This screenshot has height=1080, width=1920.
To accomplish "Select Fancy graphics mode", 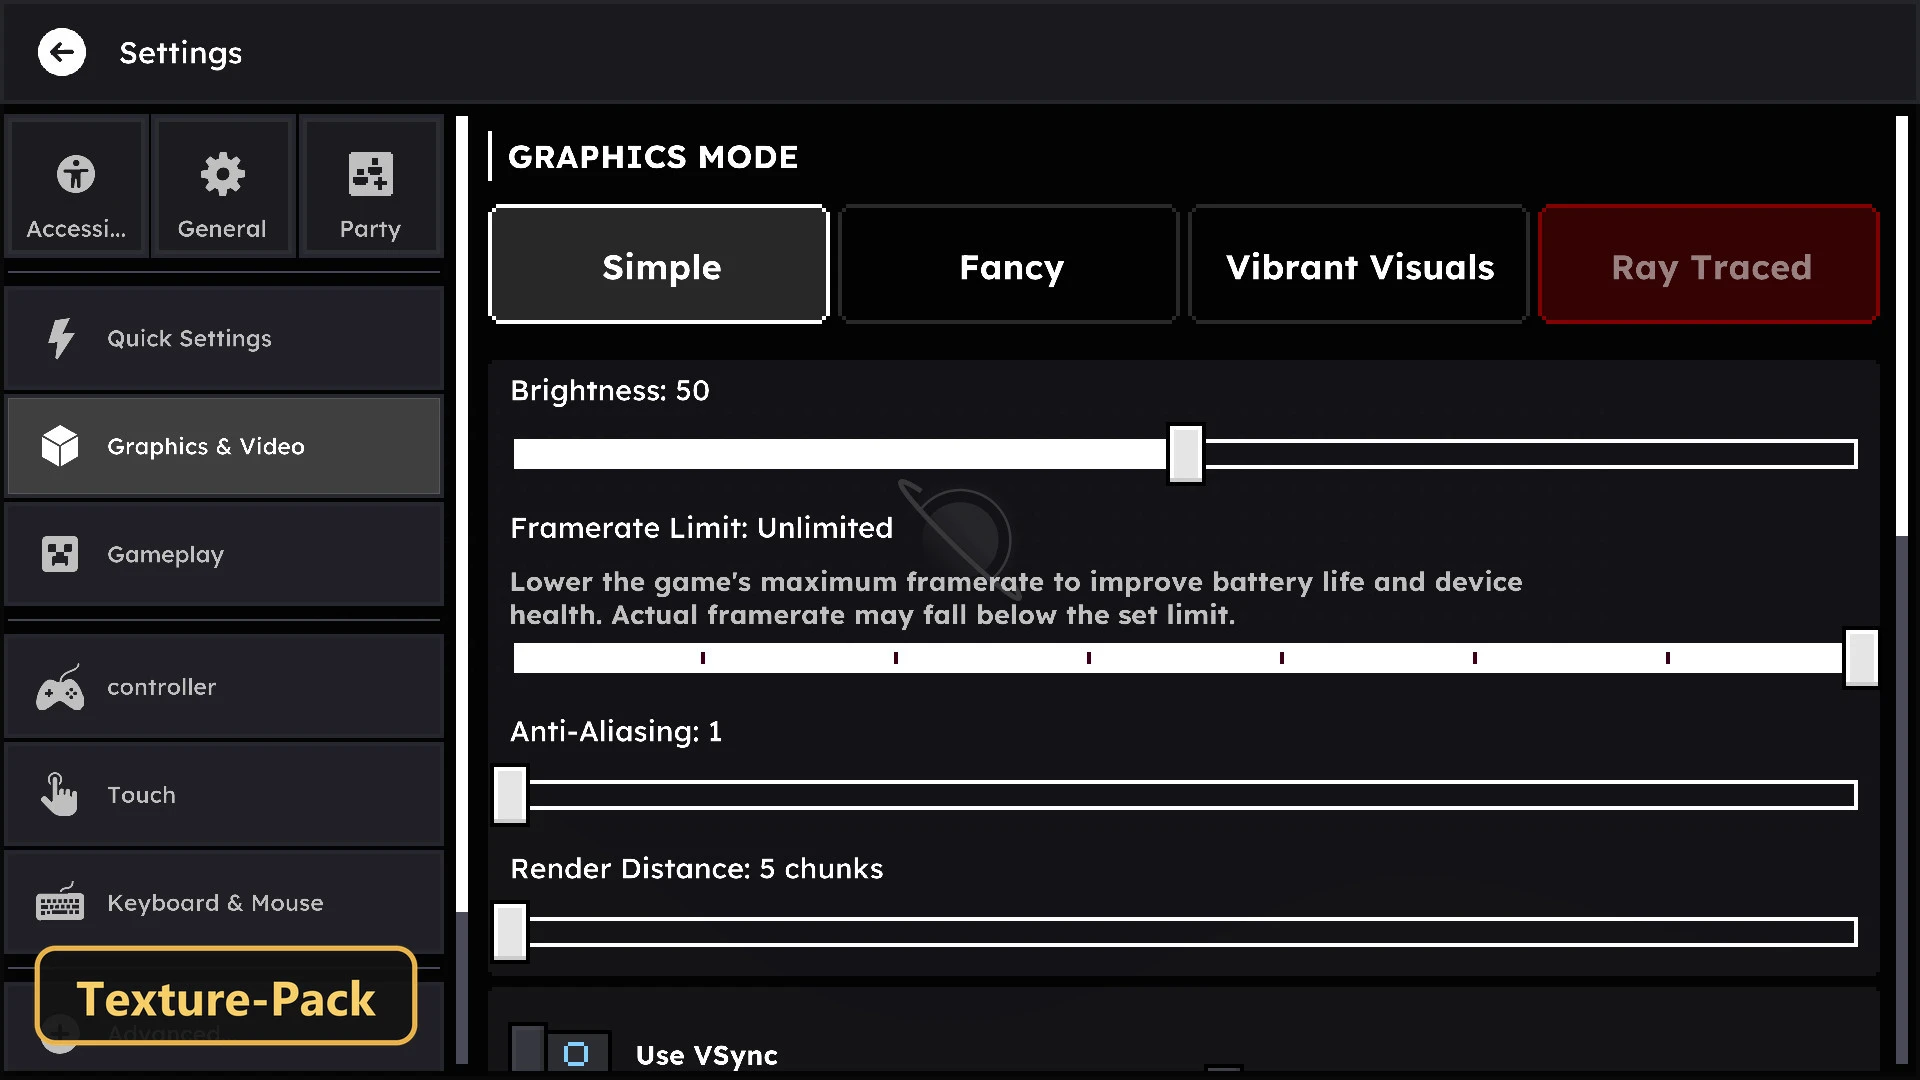I will click(x=1010, y=265).
